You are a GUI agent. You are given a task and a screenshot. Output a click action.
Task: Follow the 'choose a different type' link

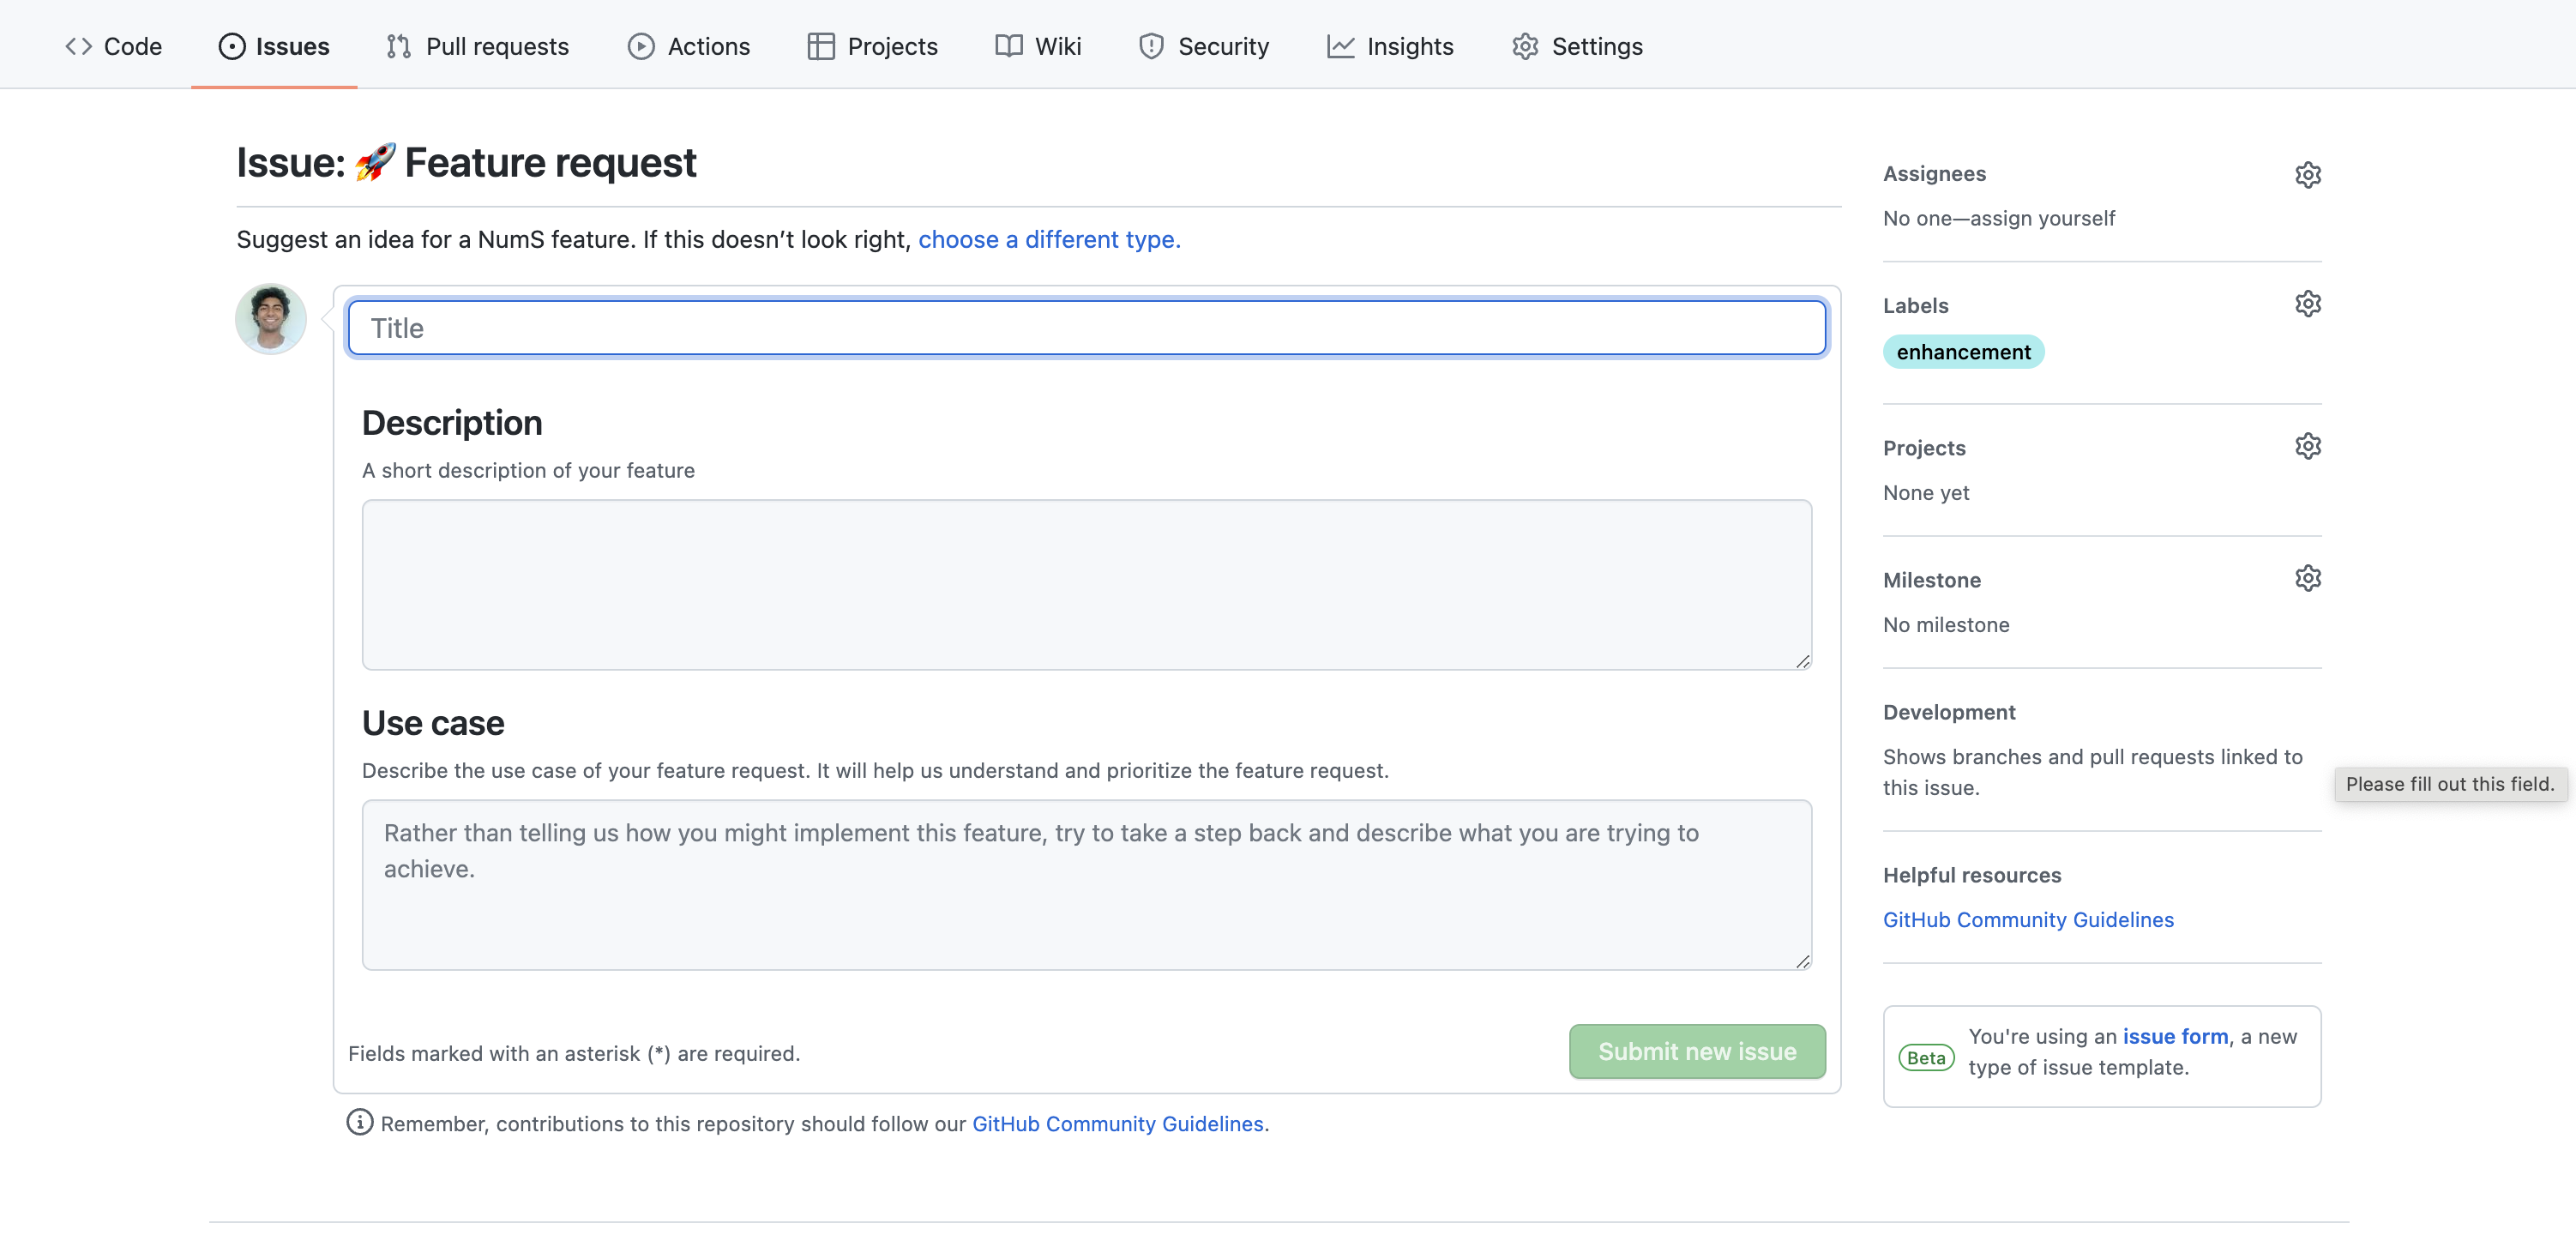tap(1049, 240)
